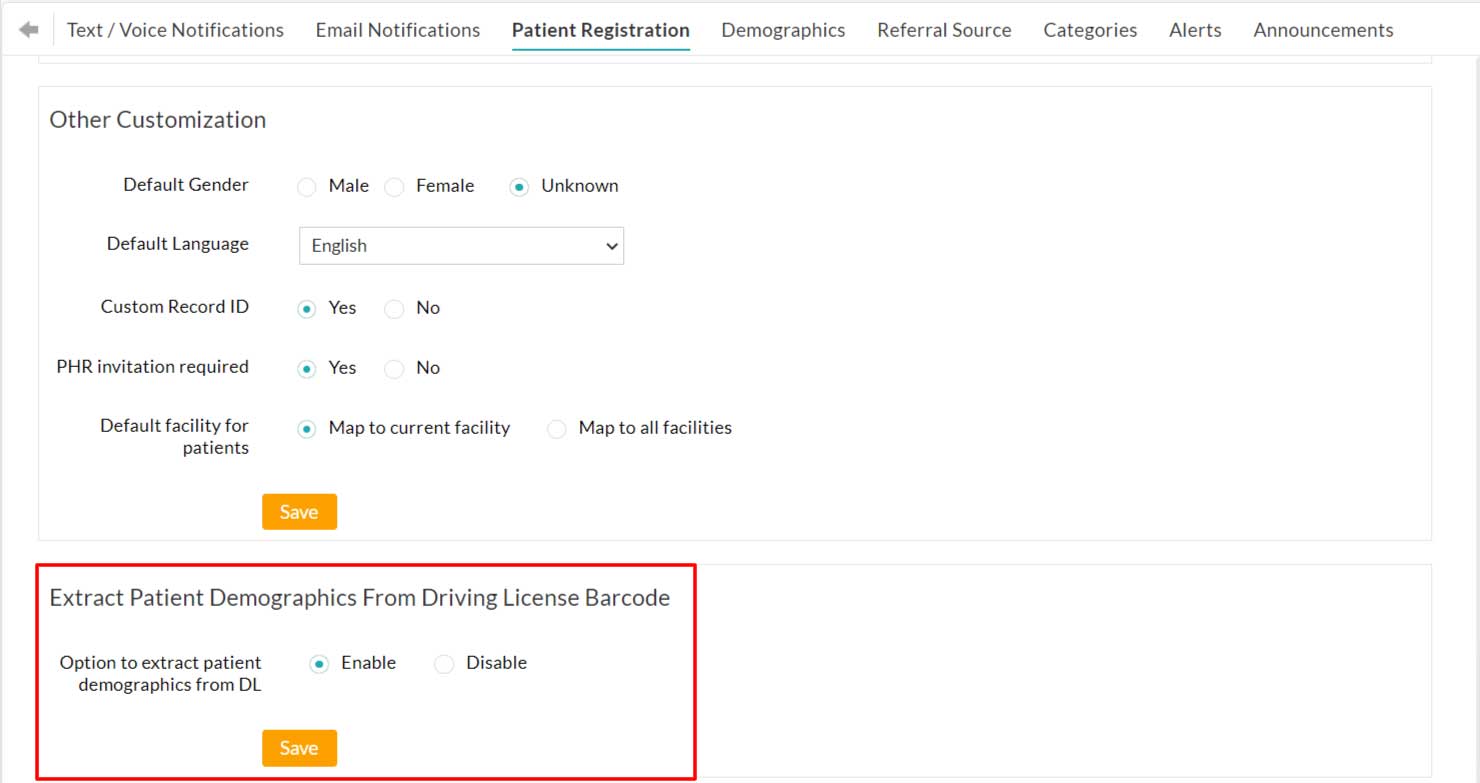Open the Alerts tab

tap(1195, 30)
